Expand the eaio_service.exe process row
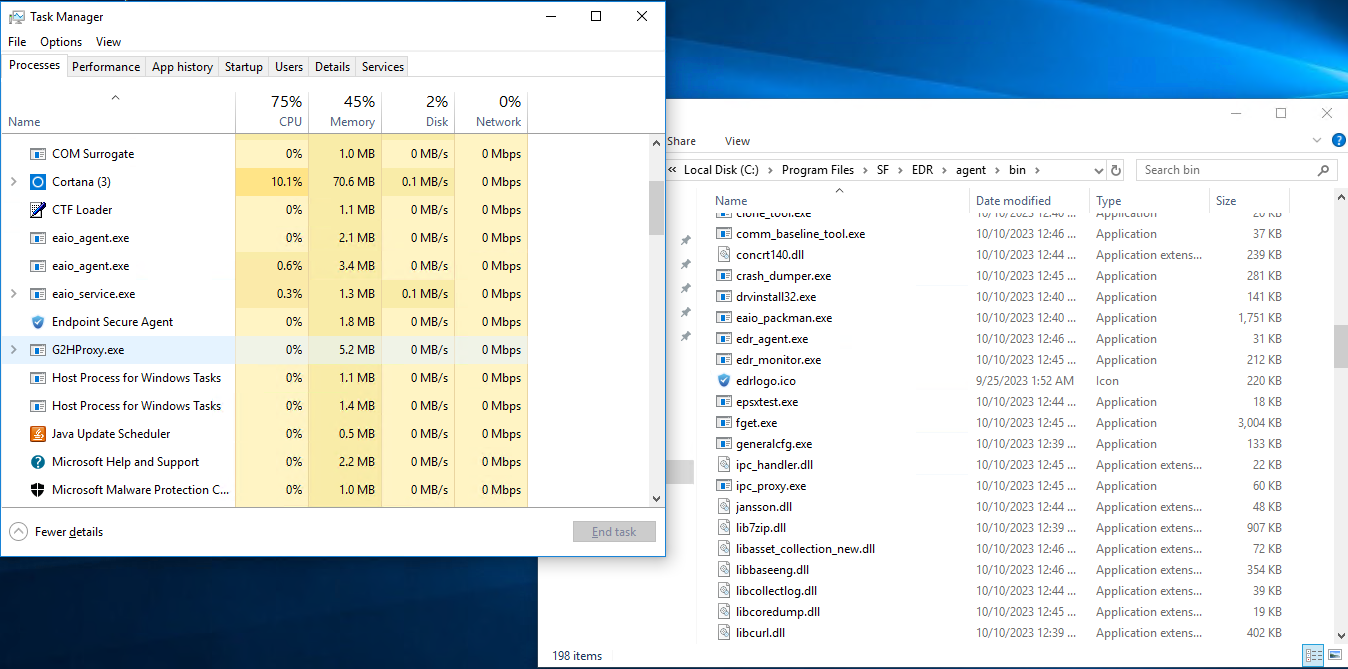Screen dimensions: 1348x669 tap(13, 294)
